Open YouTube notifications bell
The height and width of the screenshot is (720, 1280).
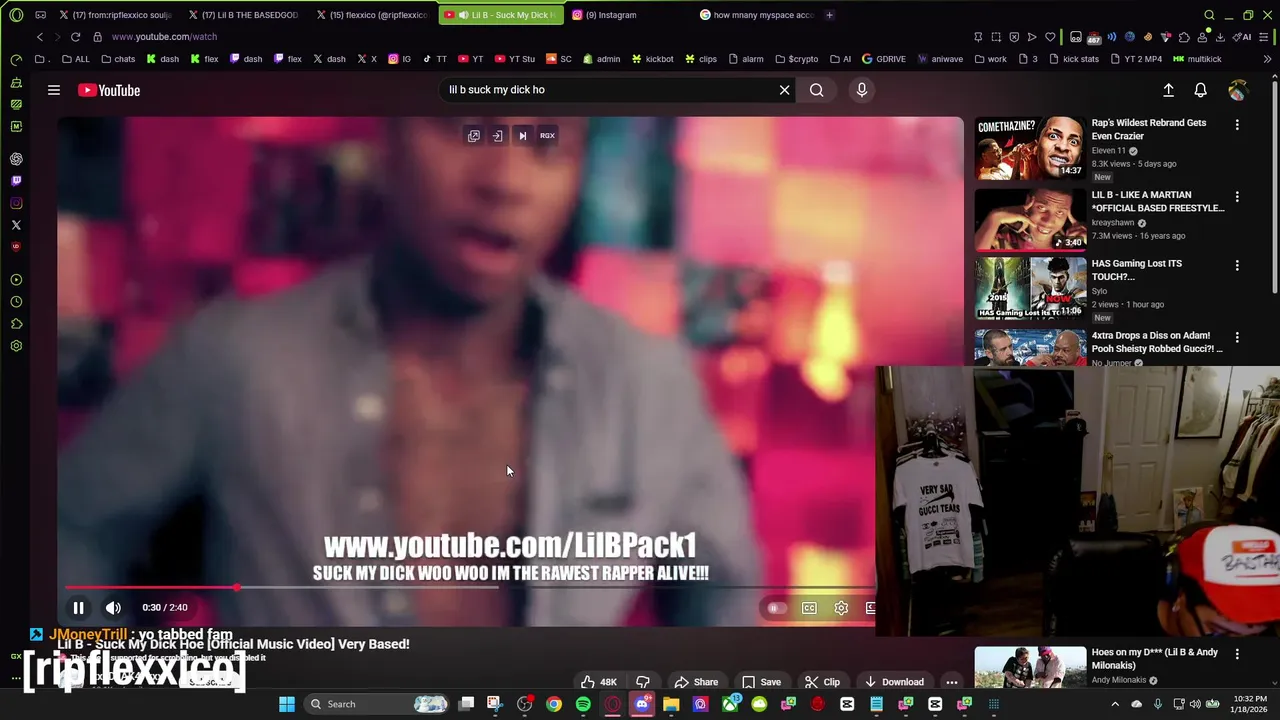[1201, 90]
